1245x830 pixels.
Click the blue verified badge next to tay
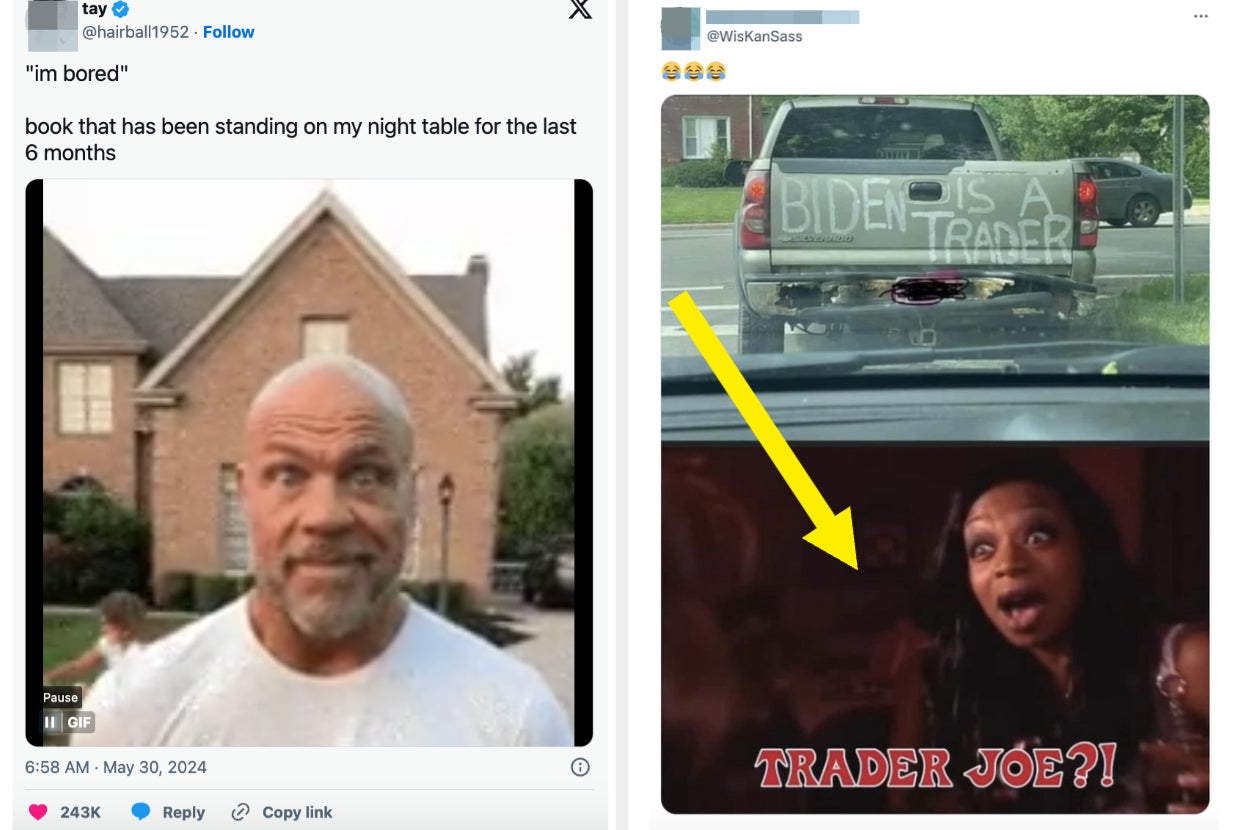(120, 9)
